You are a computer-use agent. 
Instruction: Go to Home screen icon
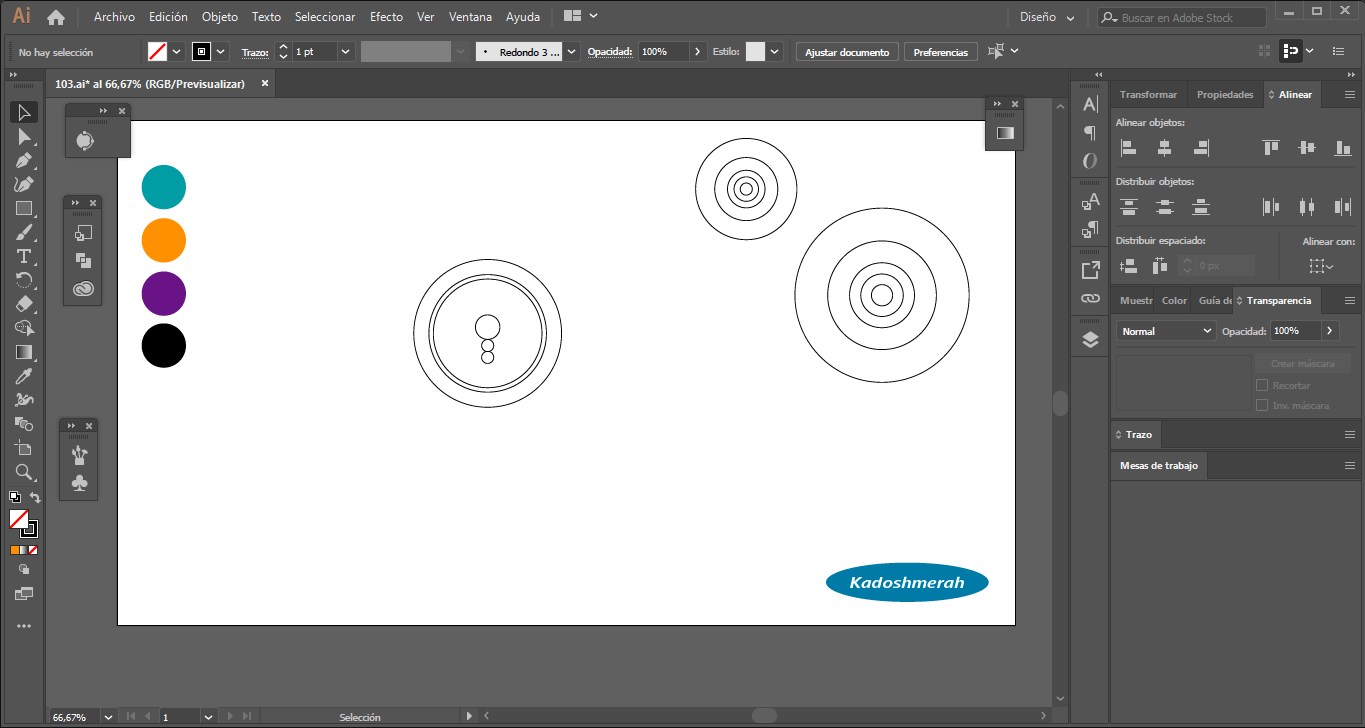pos(56,17)
